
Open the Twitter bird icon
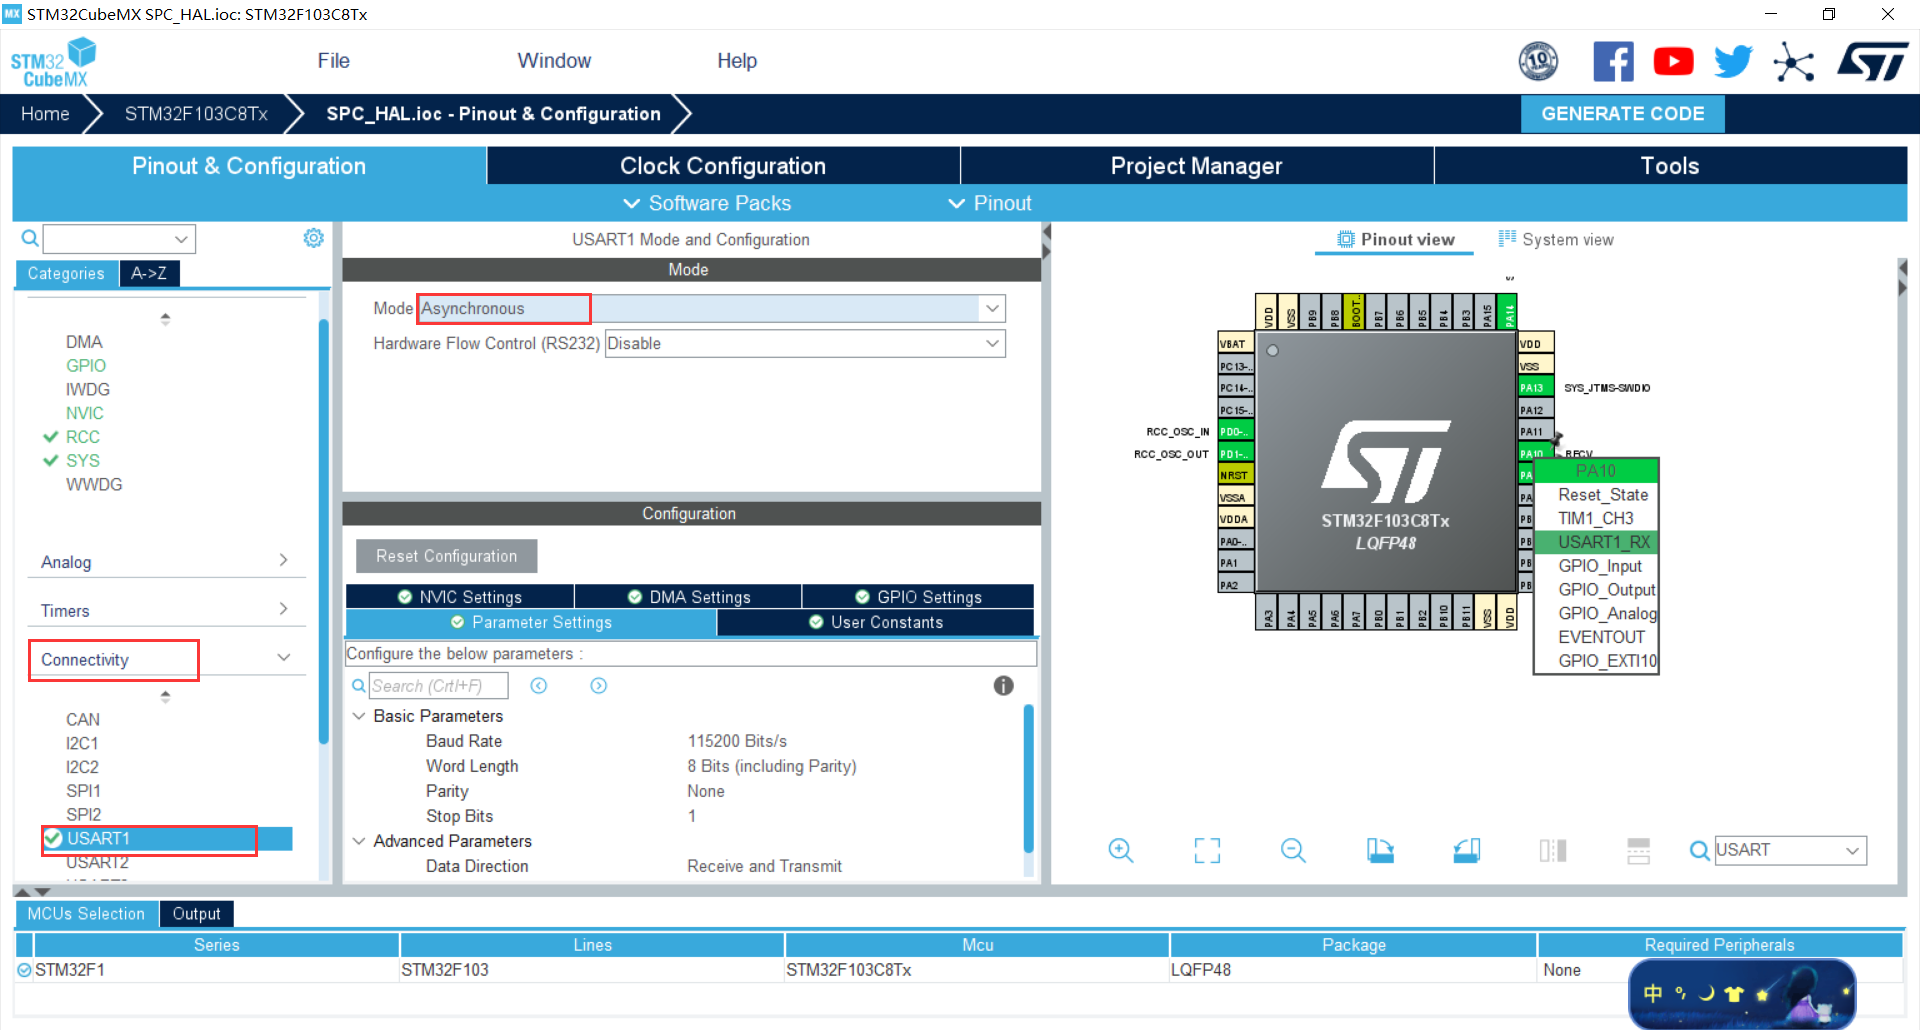1733,62
